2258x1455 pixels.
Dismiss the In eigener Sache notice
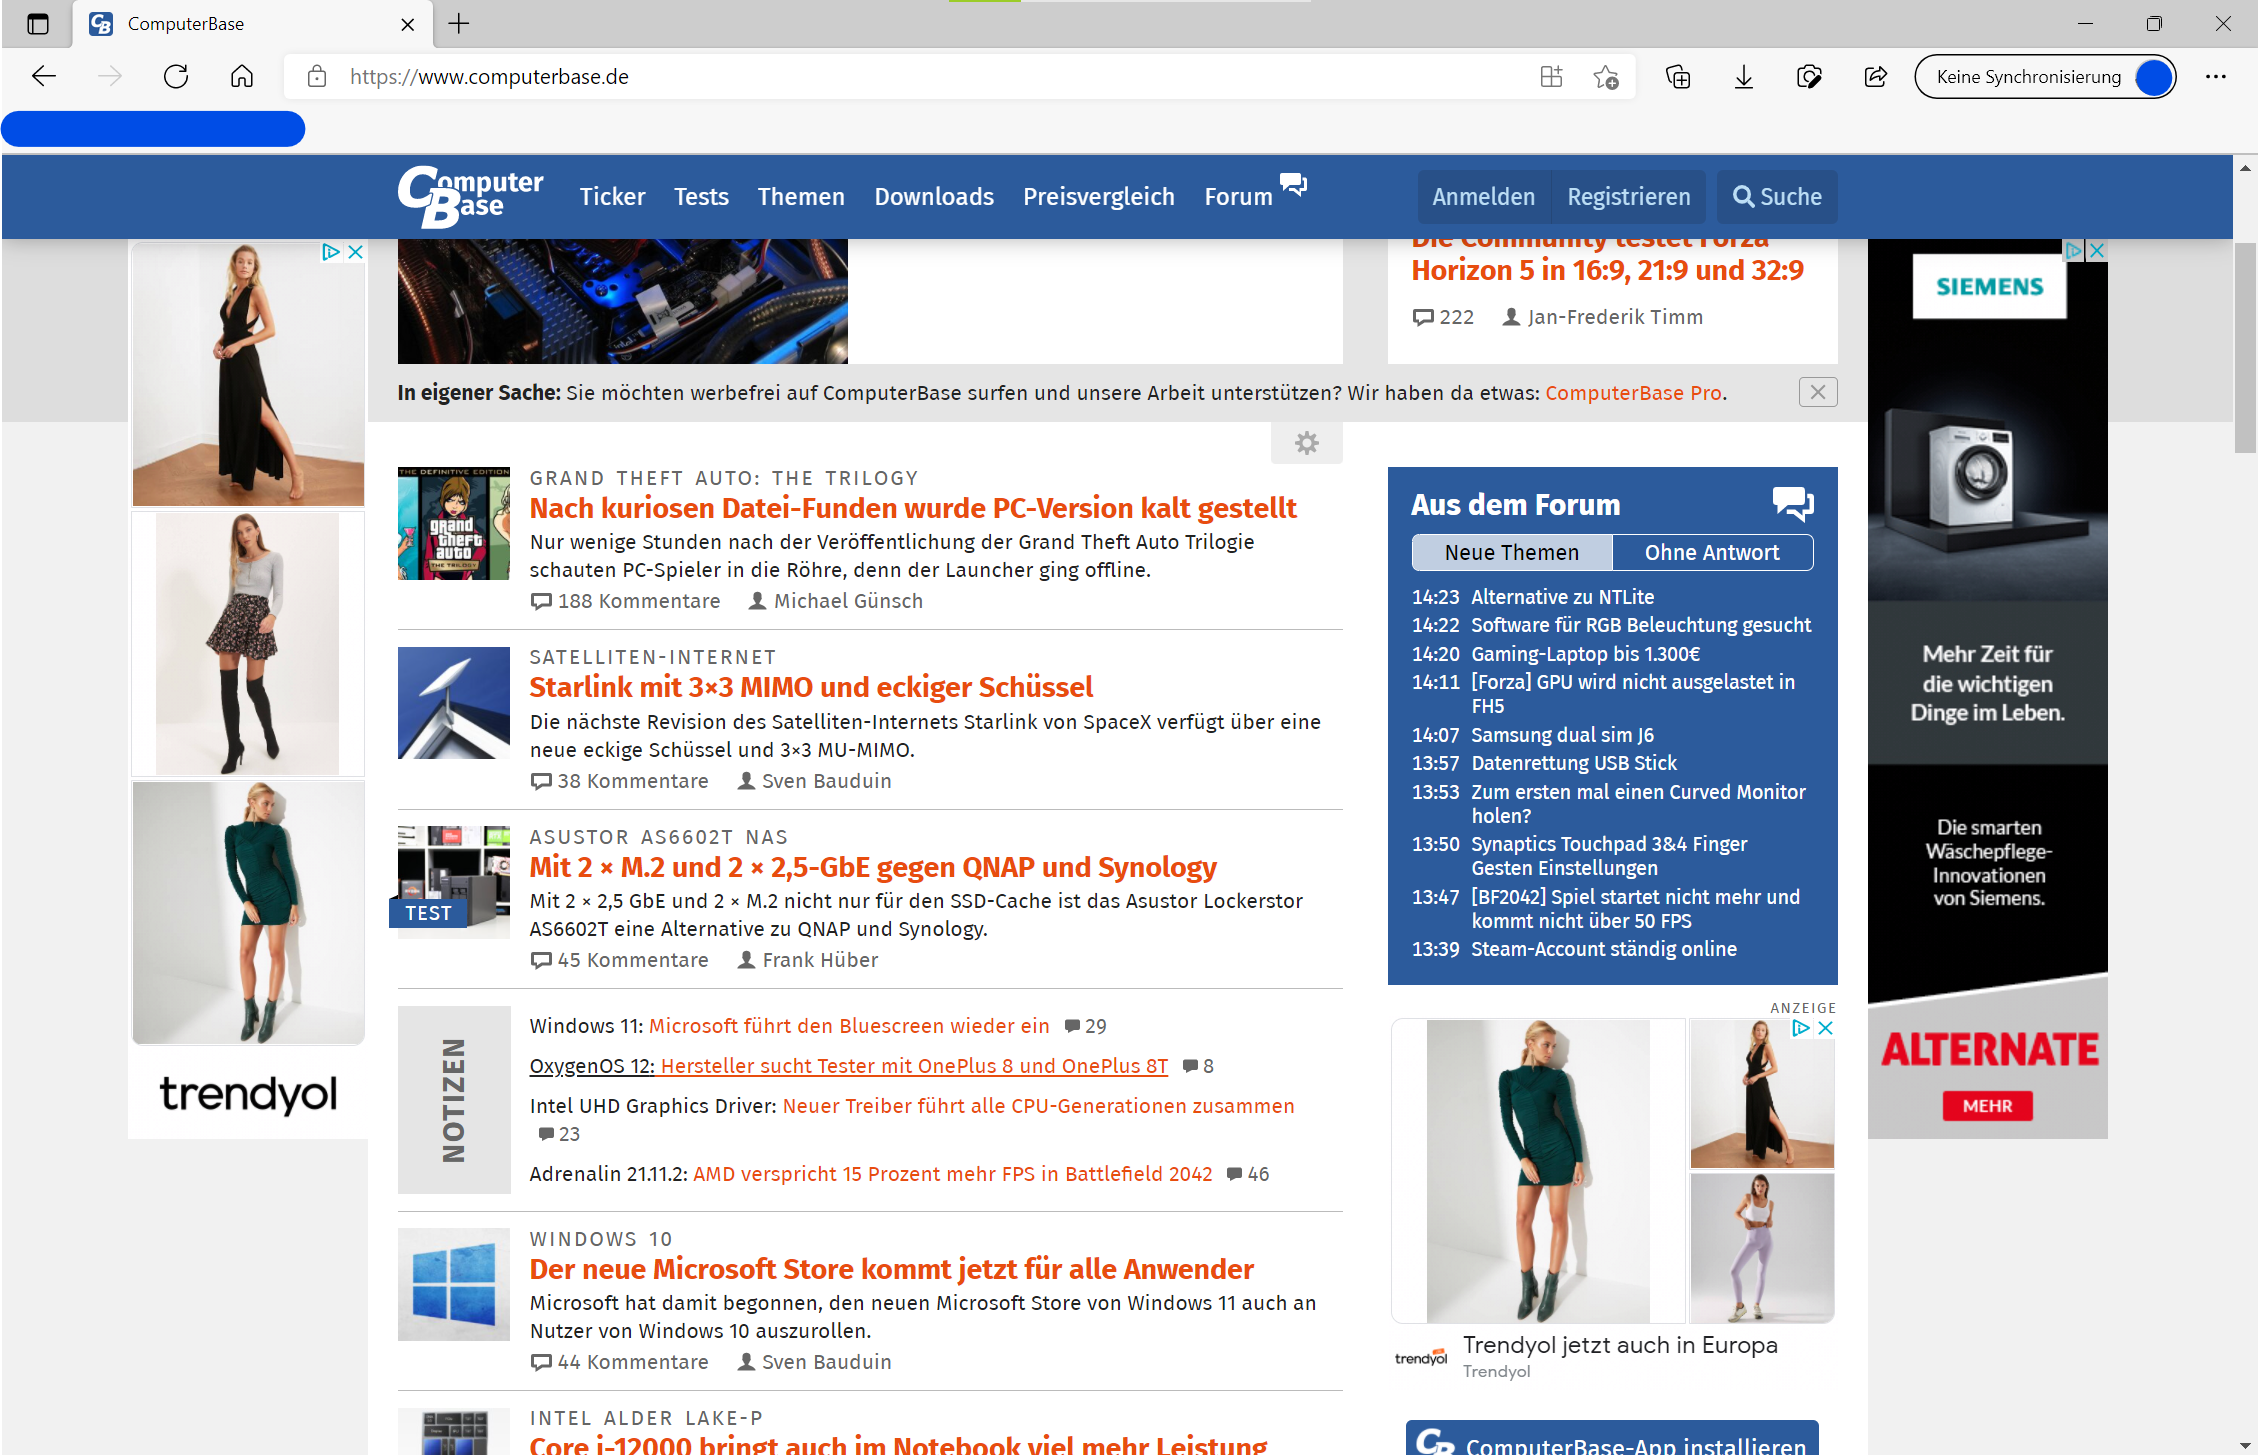tap(1817, 392)
